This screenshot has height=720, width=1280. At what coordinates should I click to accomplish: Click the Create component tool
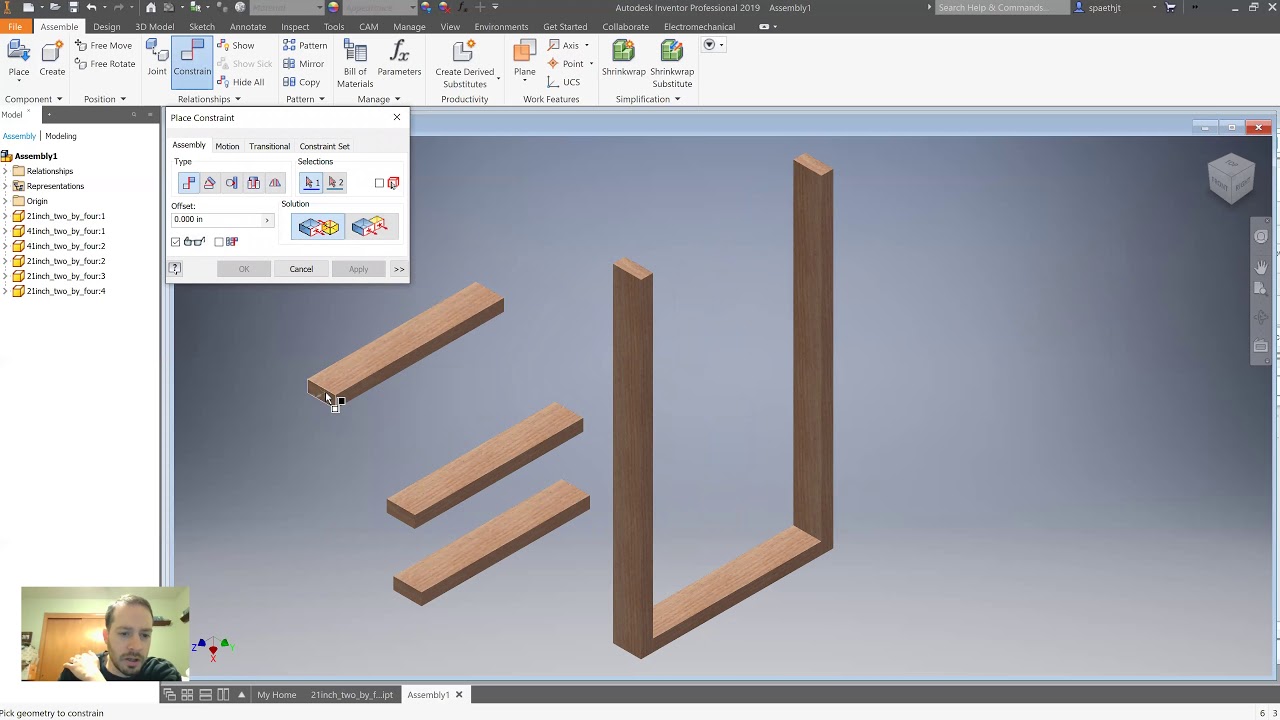52,60
